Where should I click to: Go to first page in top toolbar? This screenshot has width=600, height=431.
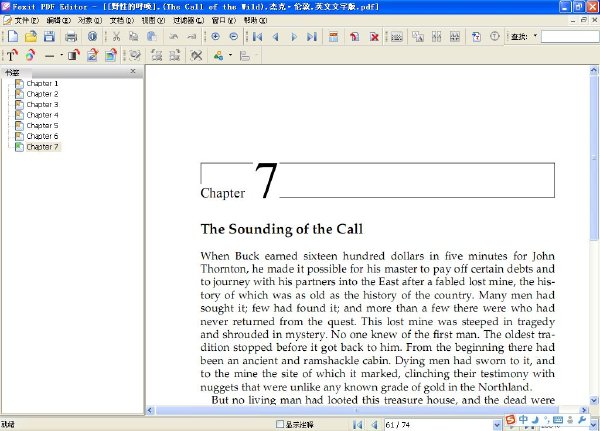(x=258, y=37)
